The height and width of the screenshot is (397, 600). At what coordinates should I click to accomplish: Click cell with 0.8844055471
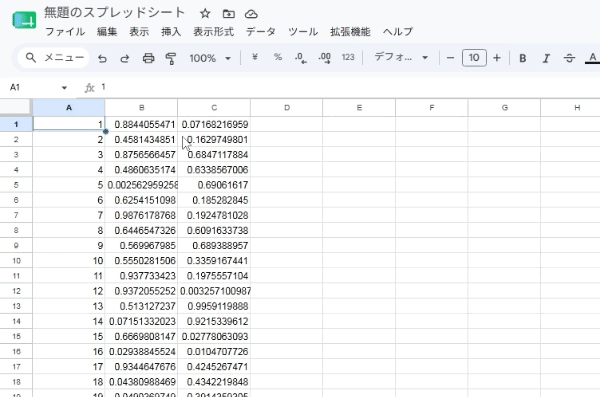[x=141, y=124]
